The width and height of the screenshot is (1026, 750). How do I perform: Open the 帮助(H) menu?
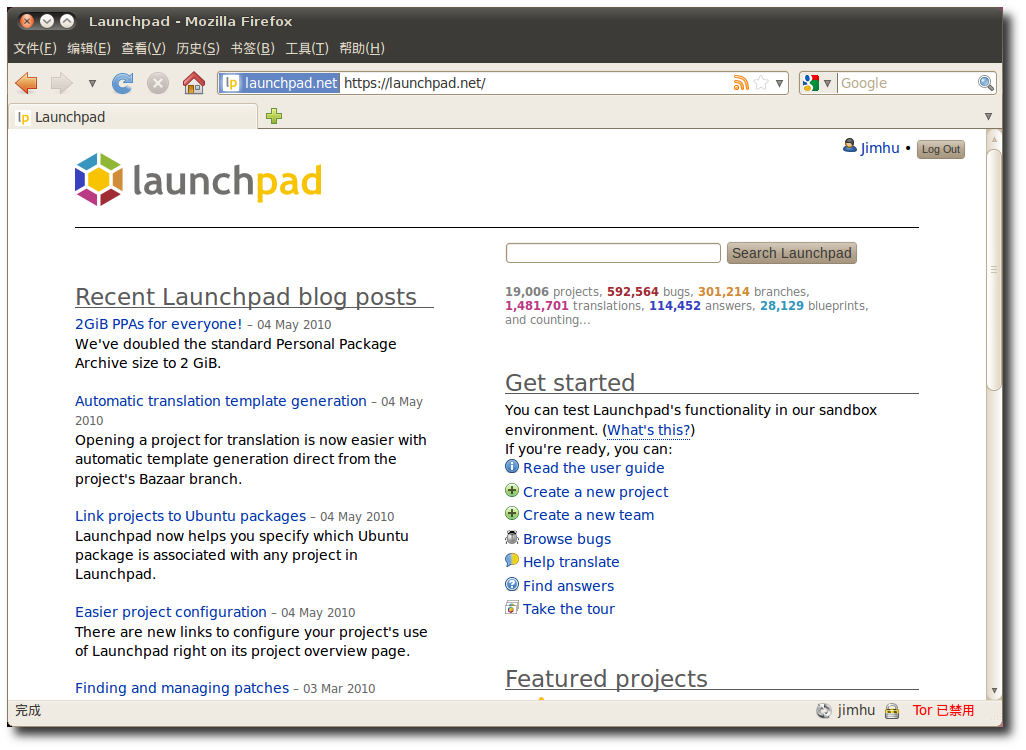coord(362,48)
